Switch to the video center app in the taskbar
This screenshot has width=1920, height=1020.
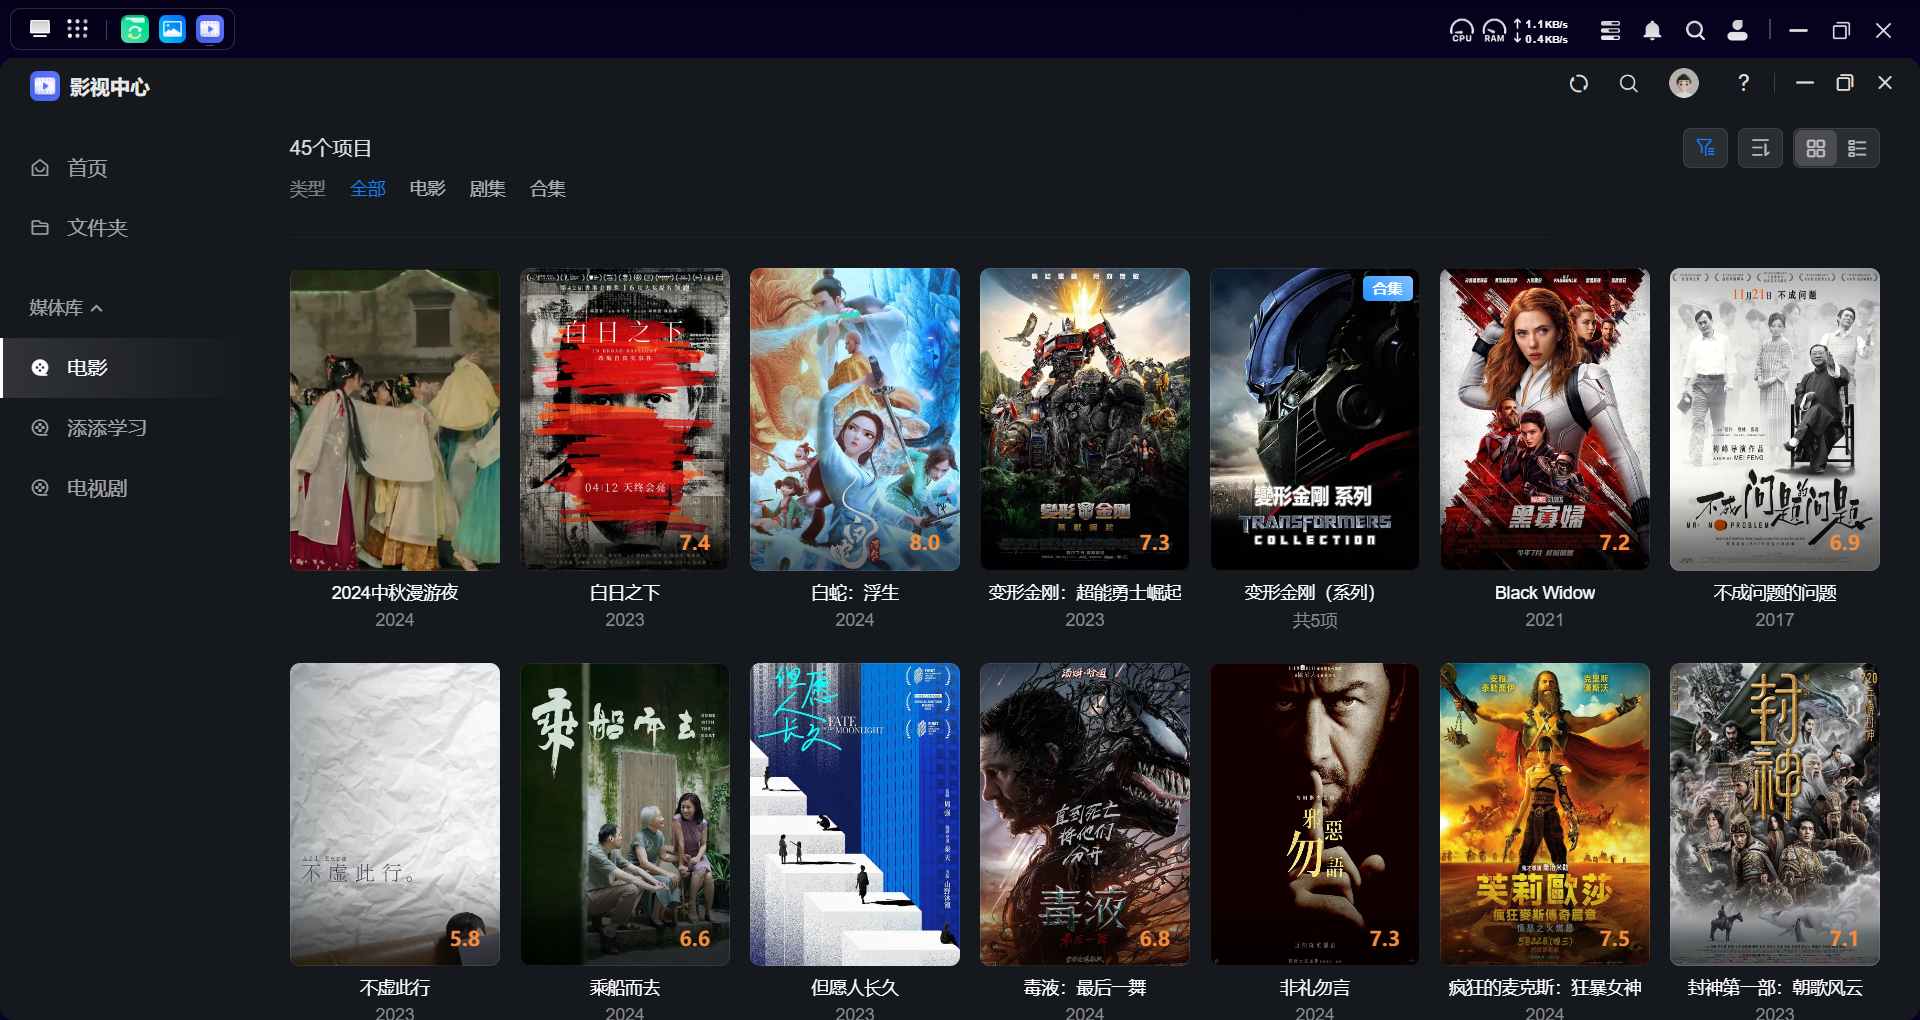tap(210, 29)
